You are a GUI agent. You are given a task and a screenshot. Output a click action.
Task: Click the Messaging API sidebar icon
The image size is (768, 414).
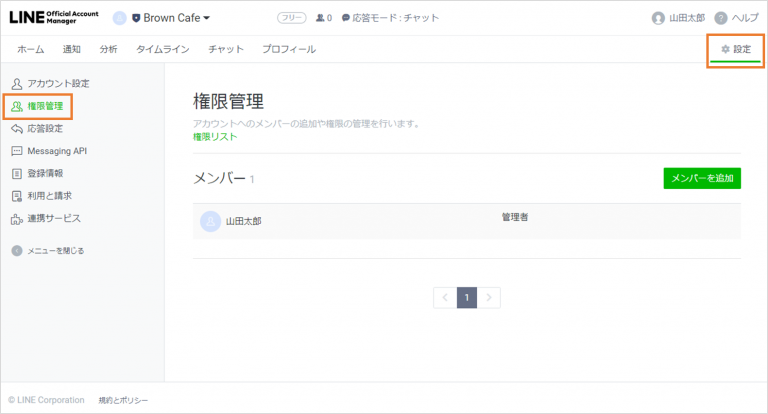pos(17,151)
